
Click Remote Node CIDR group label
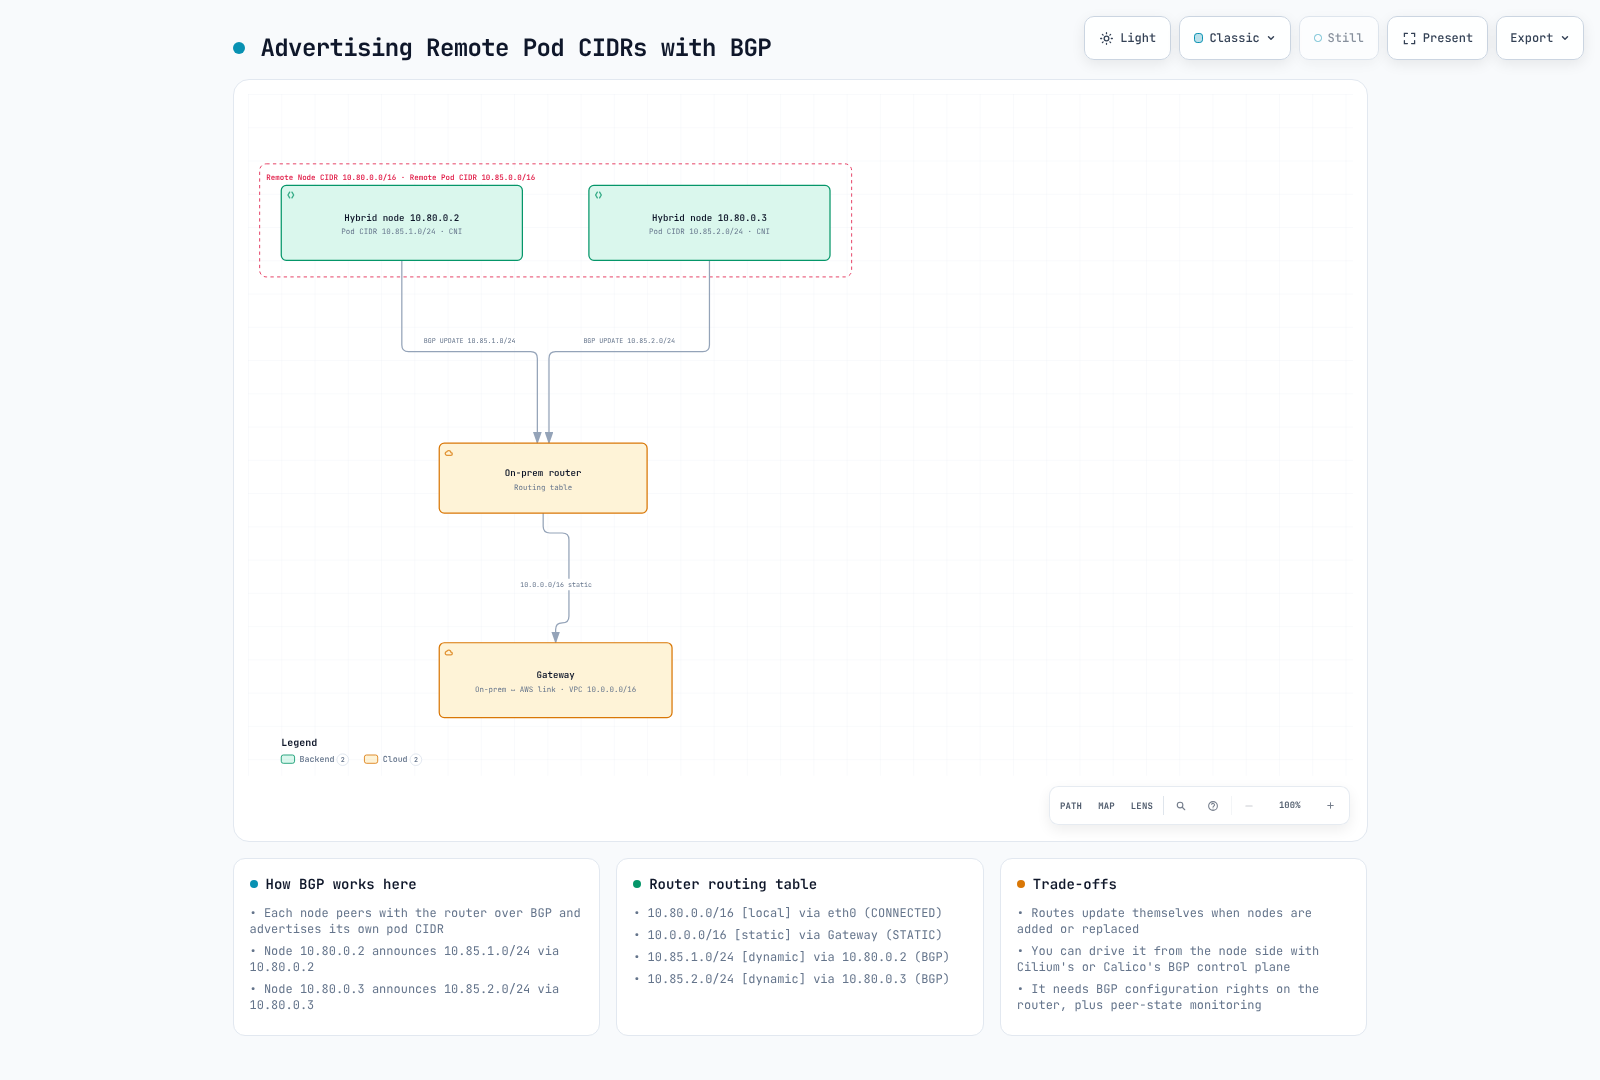pos(400,178)
